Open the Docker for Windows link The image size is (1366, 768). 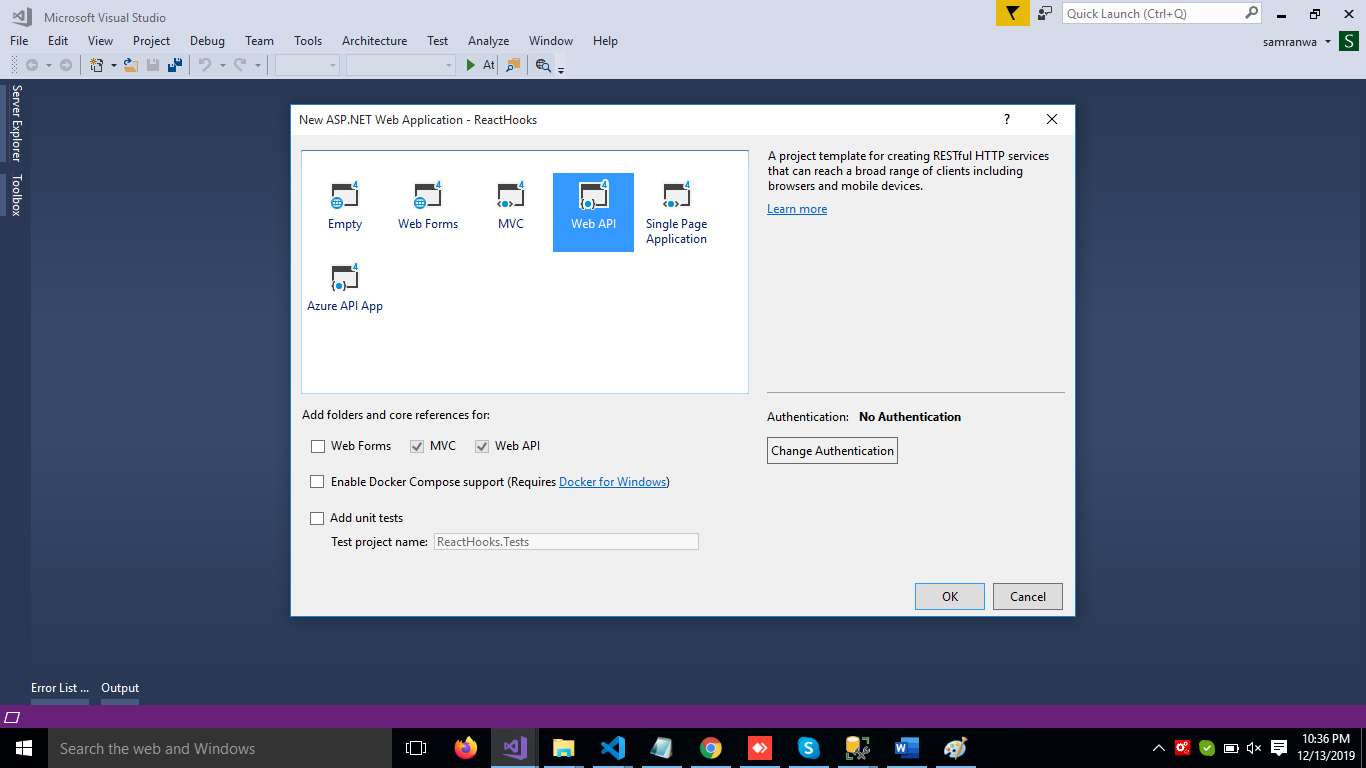(612, 482)
